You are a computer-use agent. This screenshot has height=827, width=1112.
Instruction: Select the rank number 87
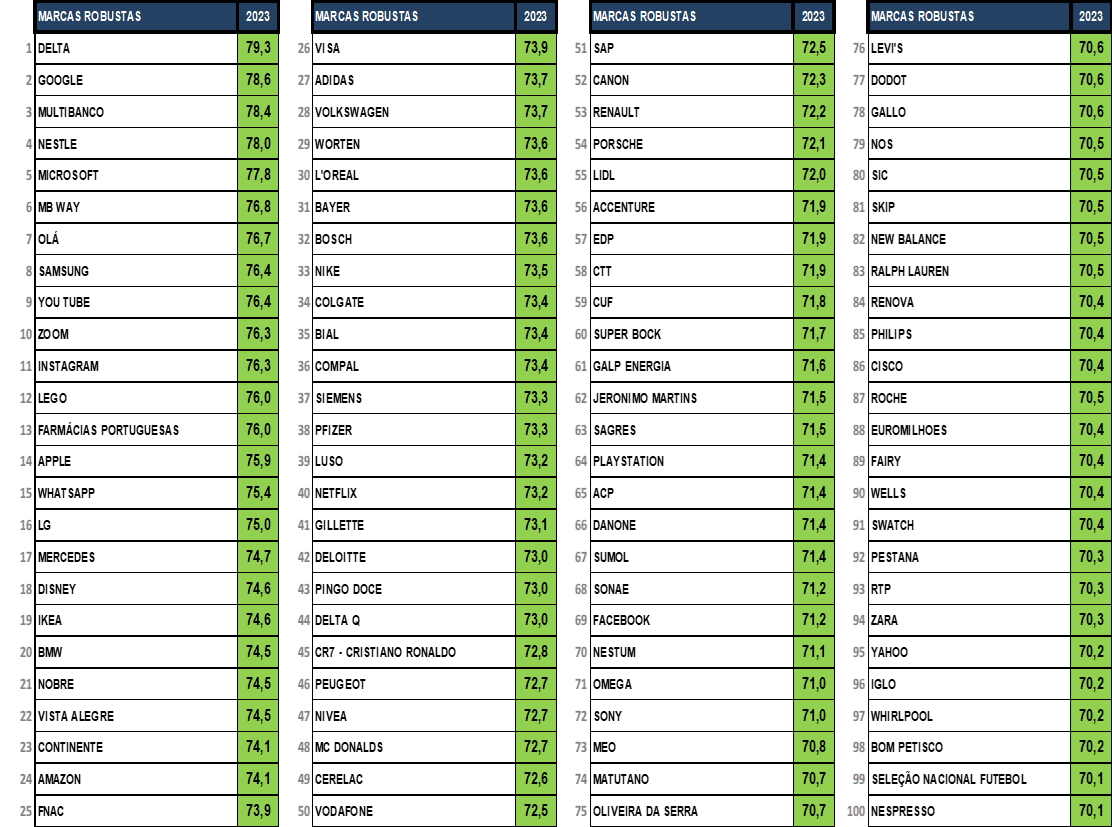[x=858, y=398]
